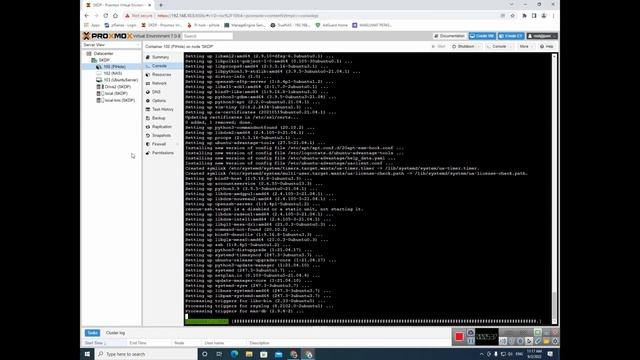
Task: Open the AdGuard Home bookmark
Action: point(331,25)
